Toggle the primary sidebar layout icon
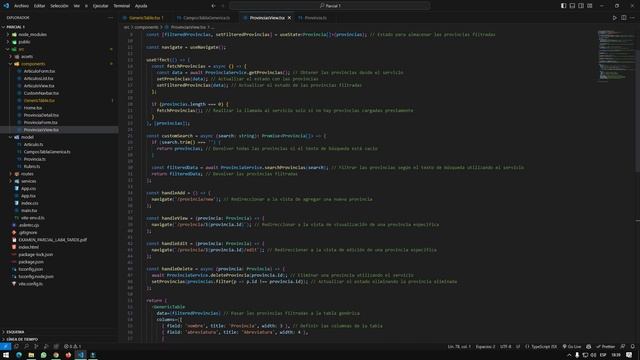The height and width of the screenshot is (360, 640). pos(563,6)
